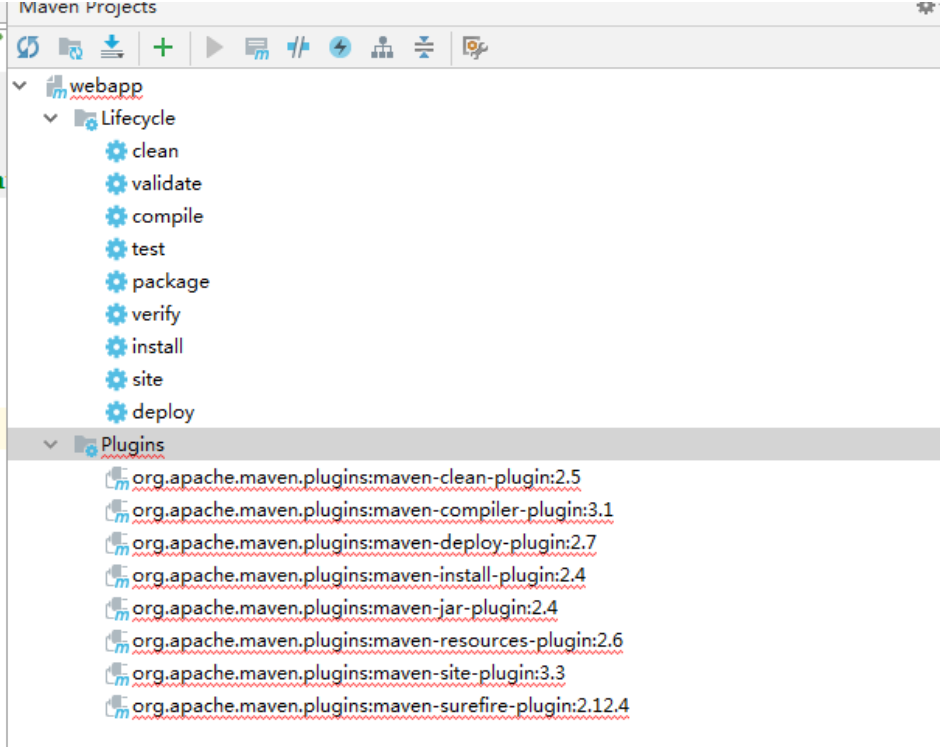Viewport: 949px width, 747px height.
Task: Click the Maven Projects panel title
Action: 88,7
